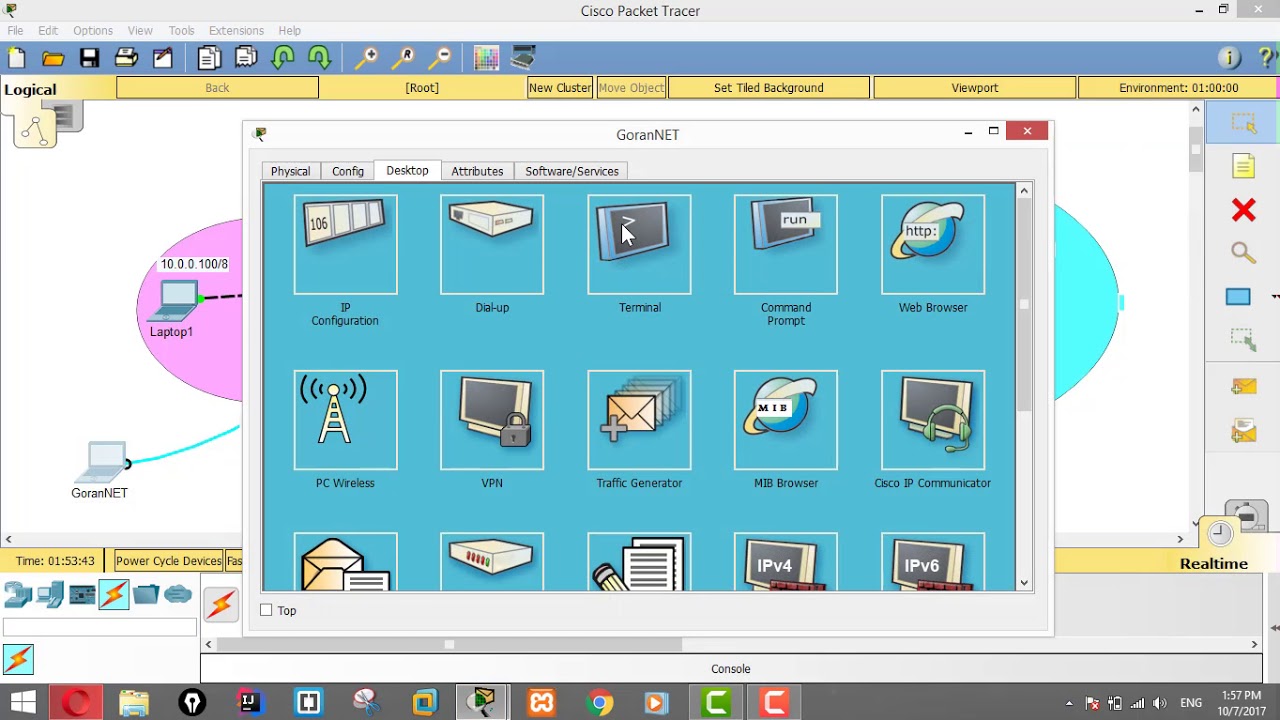Viewport: 1280px width, 720px height.
Task: Click the Viewport button
Action: [x=975, y=88]
